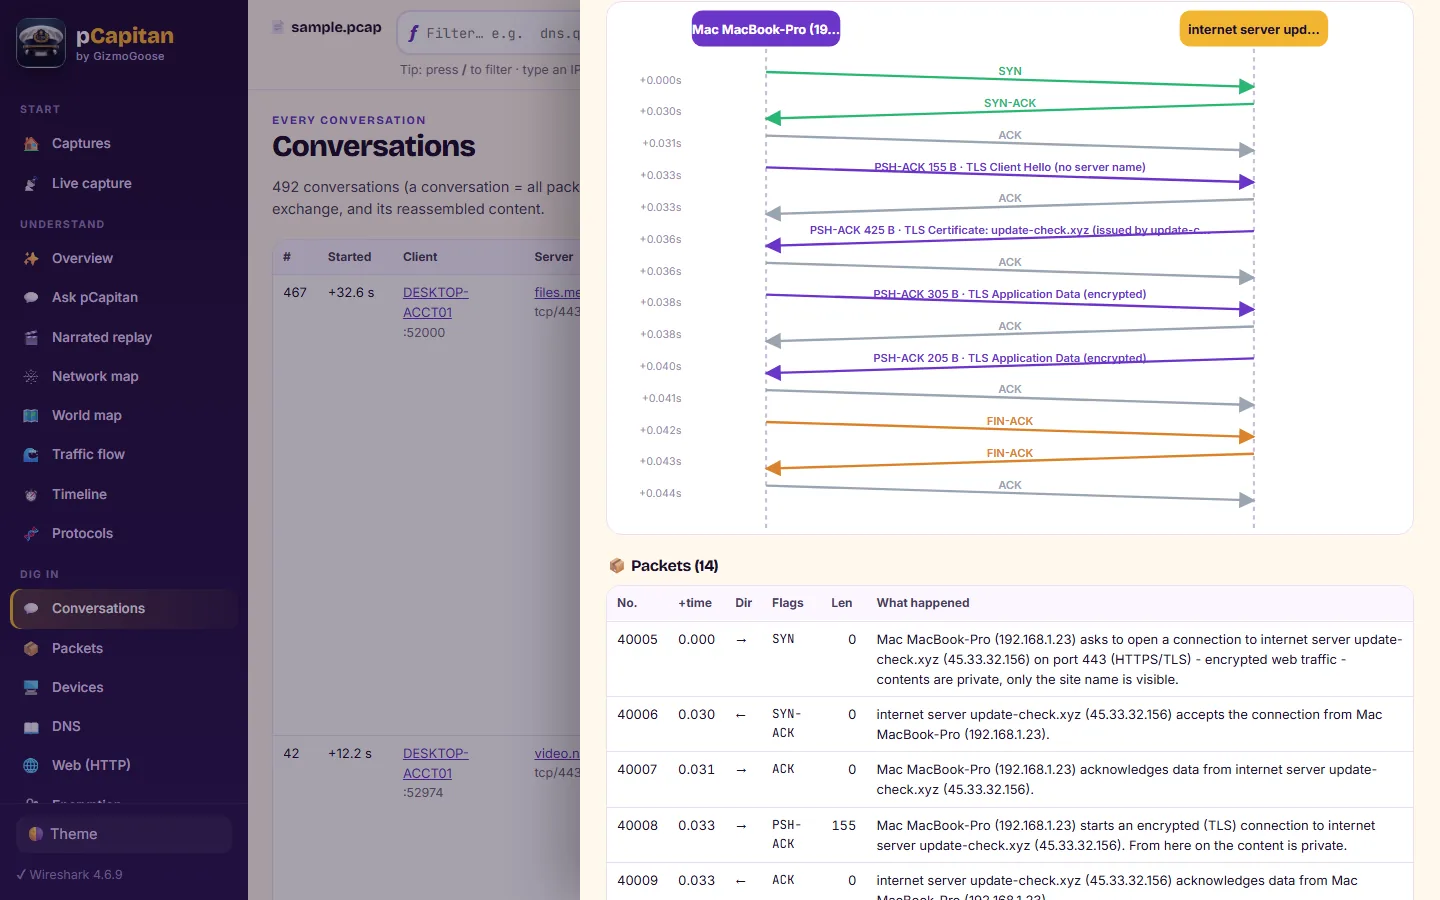Click packet number 40007 cell

click(637, 770)
